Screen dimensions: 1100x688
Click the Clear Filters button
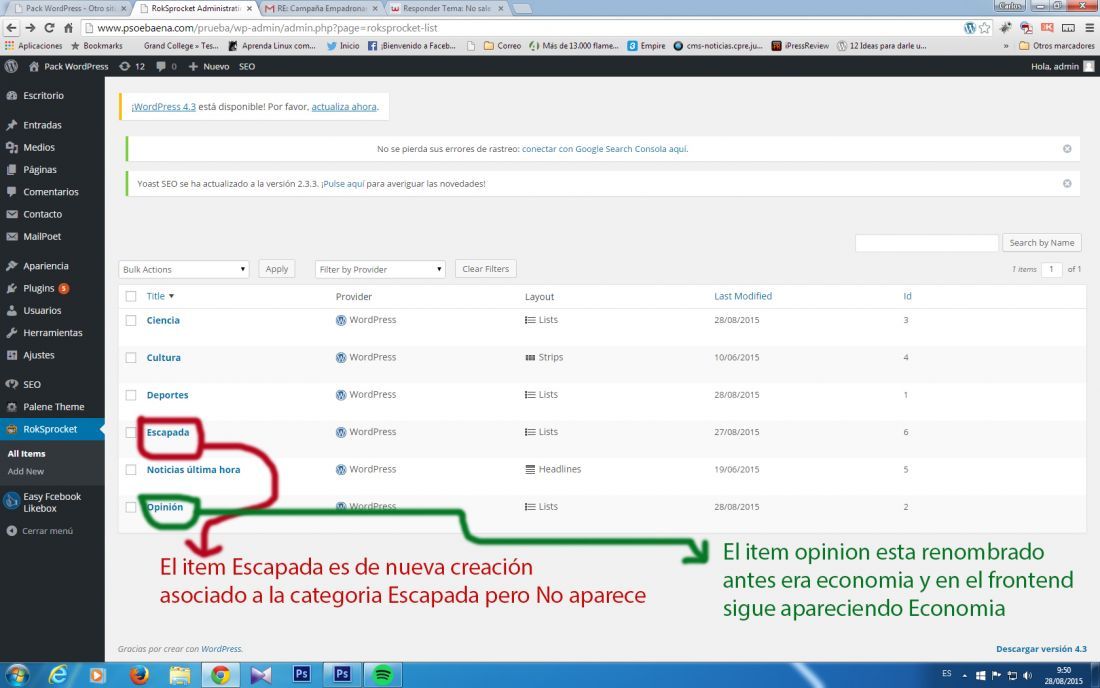point(485,269)
